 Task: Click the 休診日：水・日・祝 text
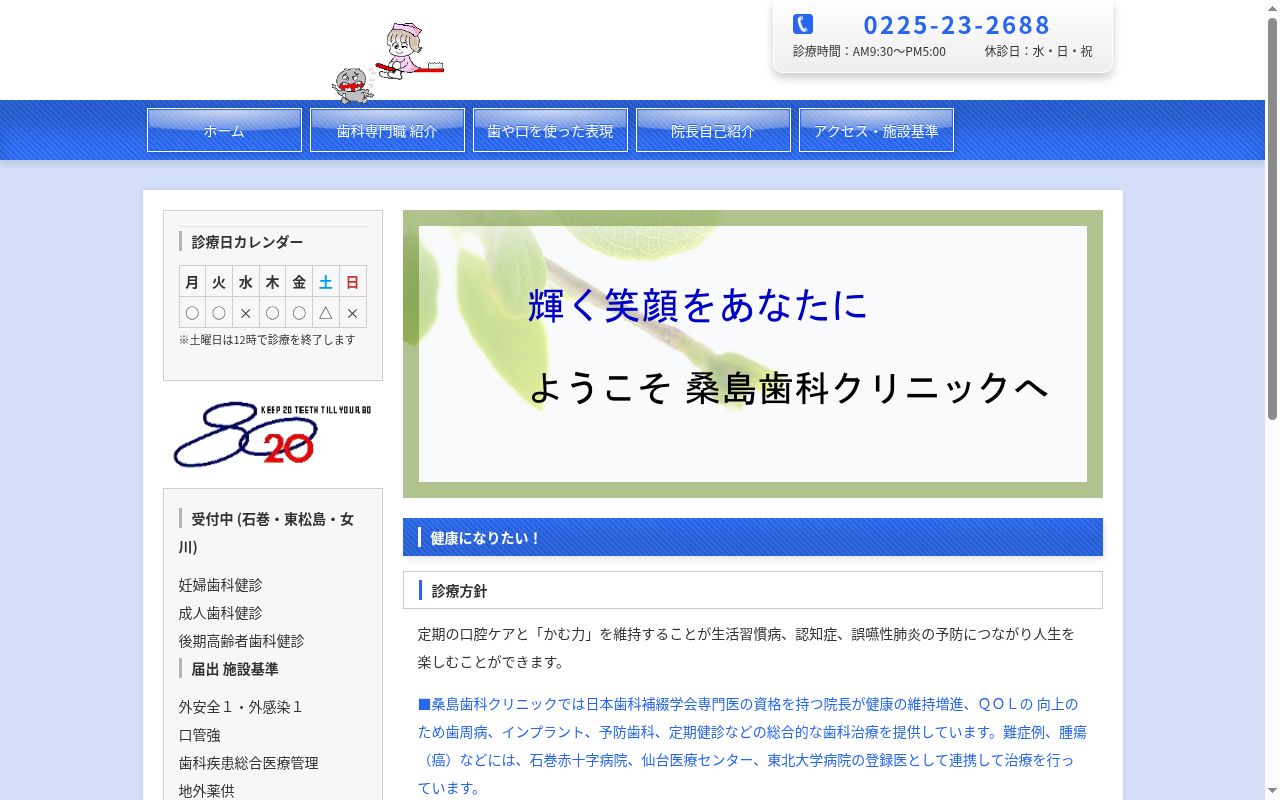[x=1038, y=51]
